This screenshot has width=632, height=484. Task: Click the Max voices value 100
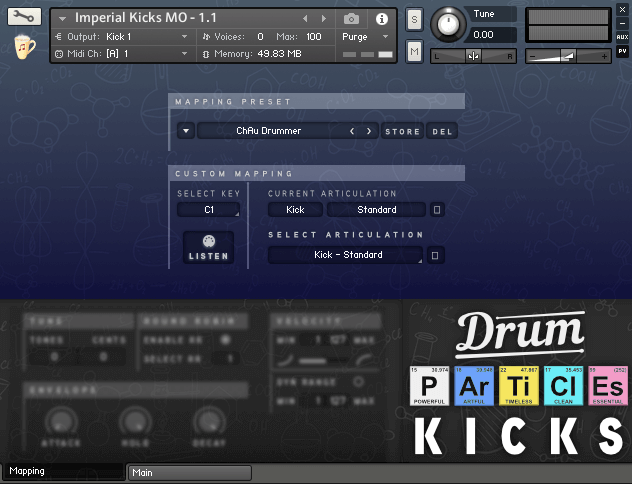click(314, 37)
